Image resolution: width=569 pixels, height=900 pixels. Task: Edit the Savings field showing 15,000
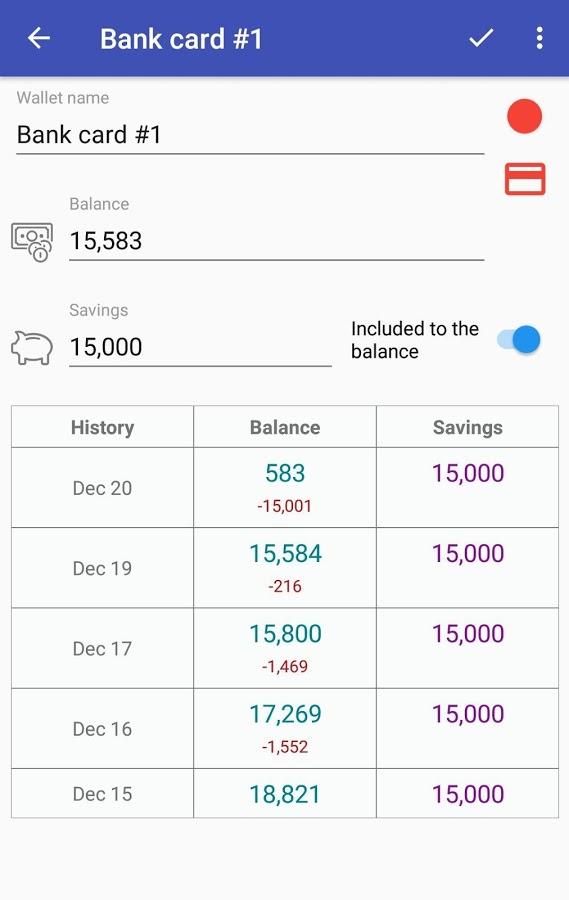(x=200, y=347)
